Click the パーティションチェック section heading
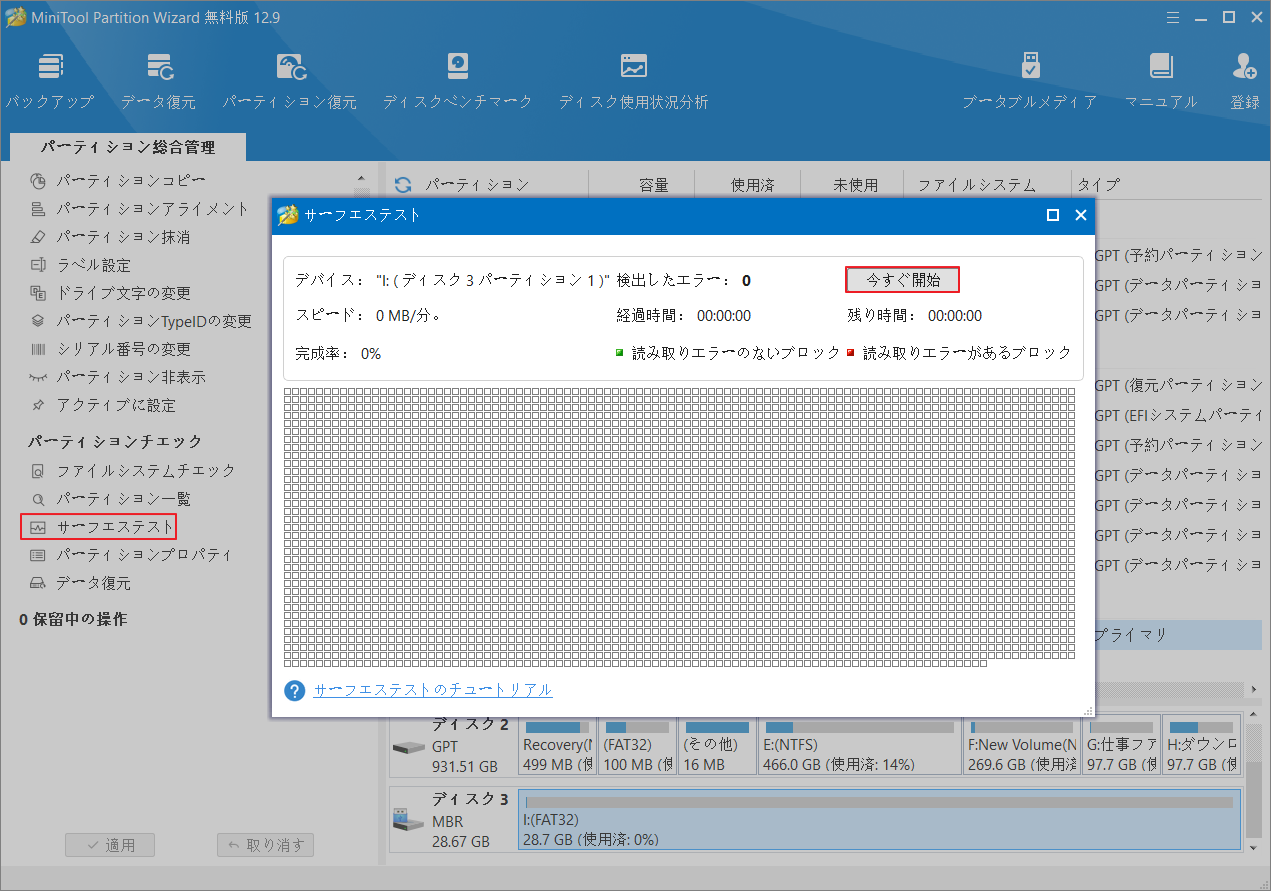The image size is (1271, 891). pos(115,441)
